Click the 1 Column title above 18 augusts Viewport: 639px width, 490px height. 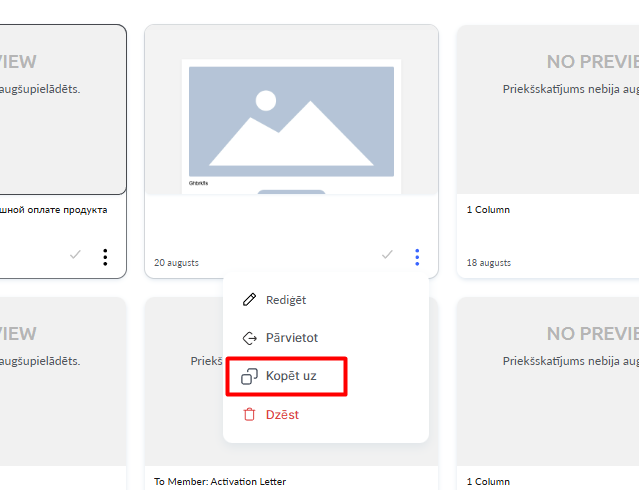488,210
